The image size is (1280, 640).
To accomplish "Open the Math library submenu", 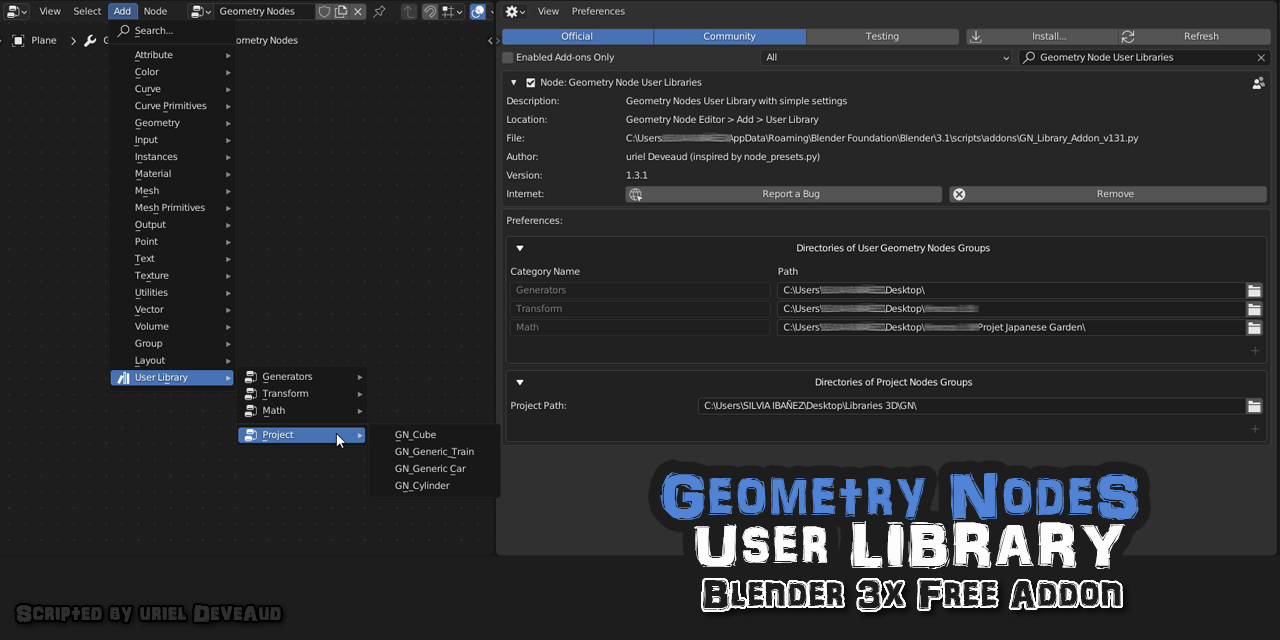I will 301,411.
